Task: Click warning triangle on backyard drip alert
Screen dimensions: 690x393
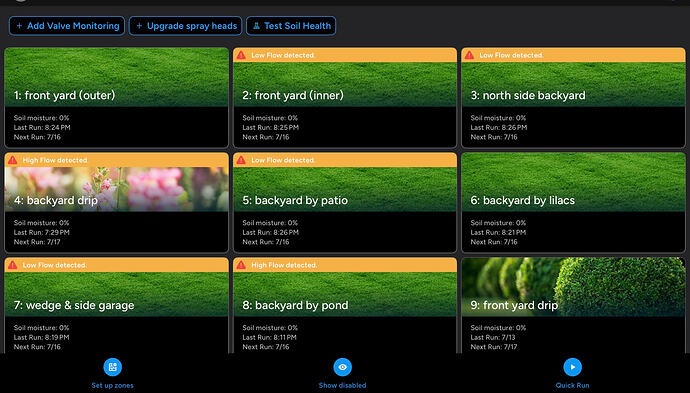Action: click(13, 160)
